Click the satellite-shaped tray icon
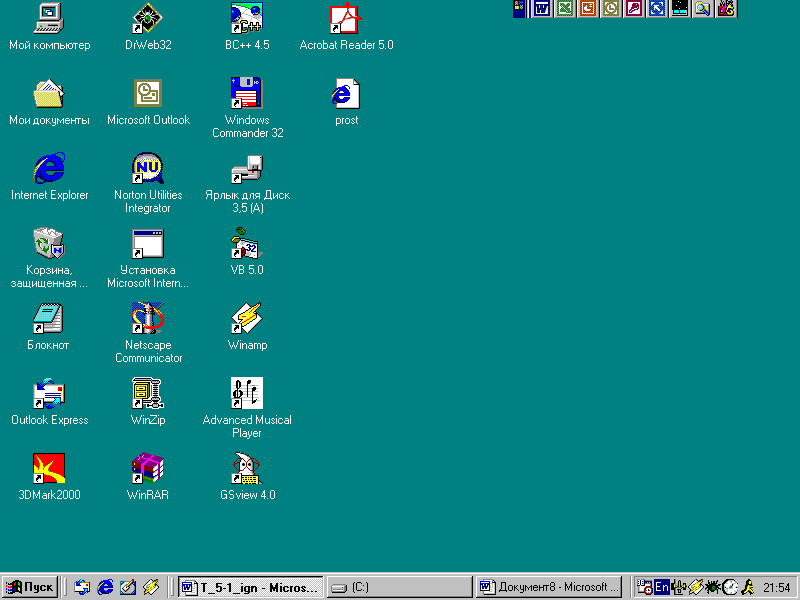The height and width of the screenshot is (600, 800). 679,587
